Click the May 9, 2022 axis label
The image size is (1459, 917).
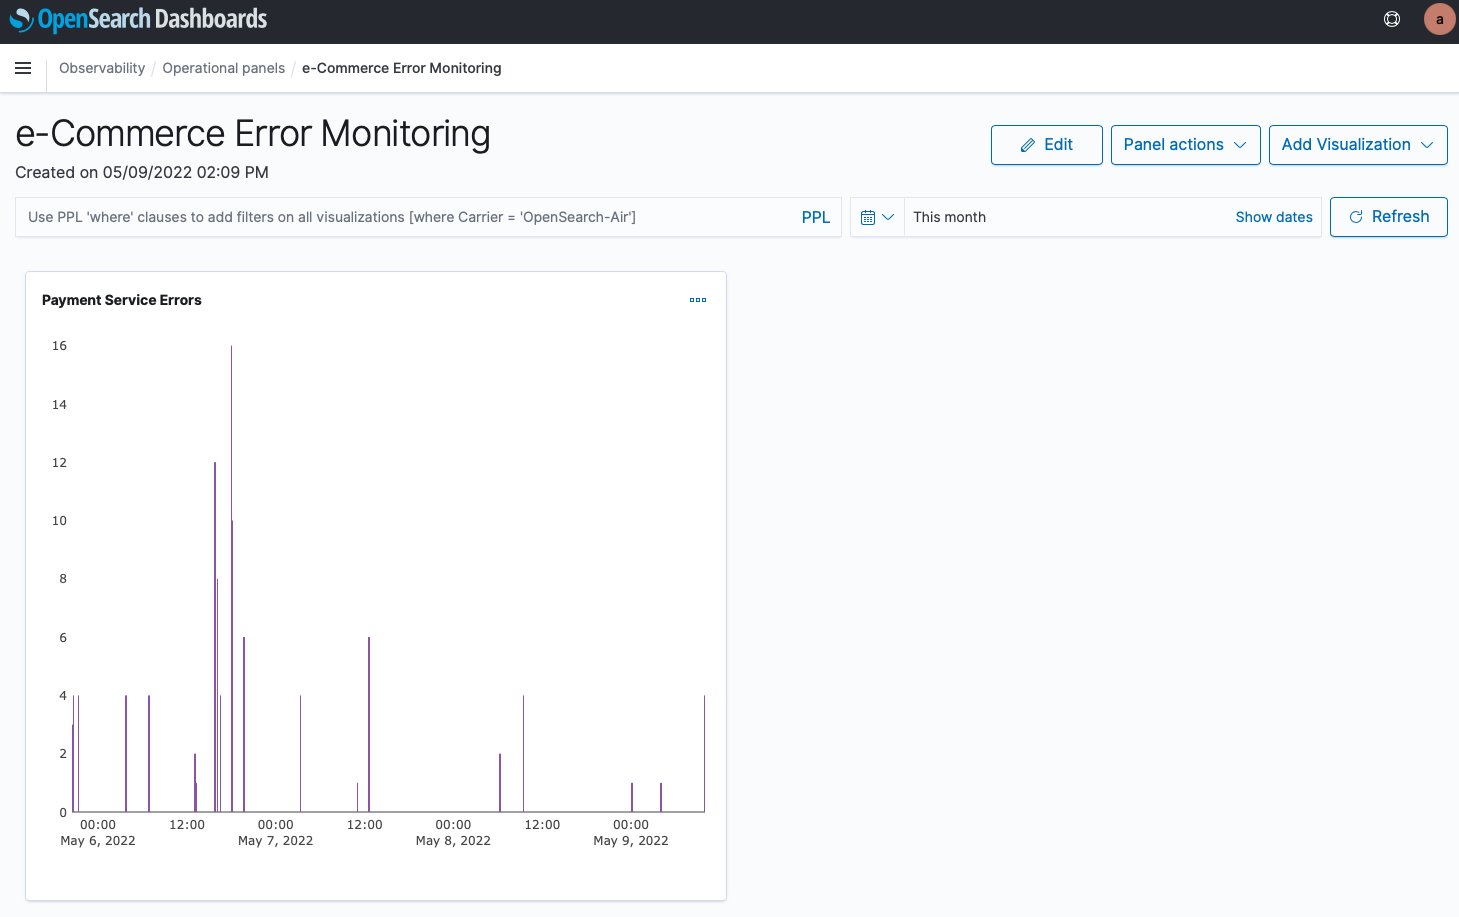click(630, 841)
